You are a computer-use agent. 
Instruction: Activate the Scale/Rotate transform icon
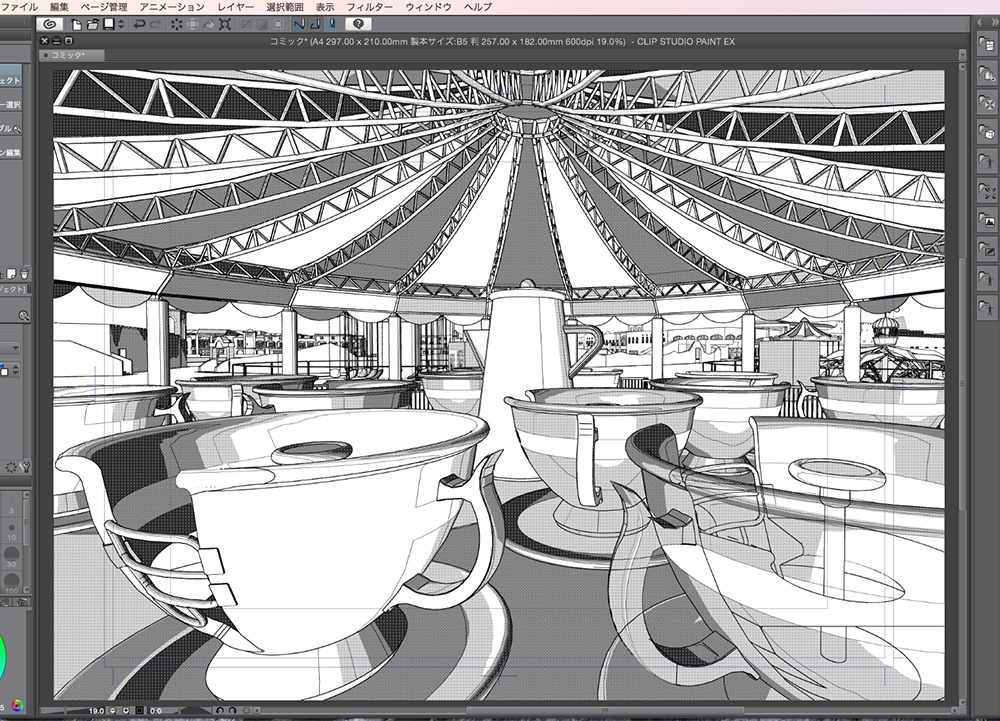click(224, 24)
